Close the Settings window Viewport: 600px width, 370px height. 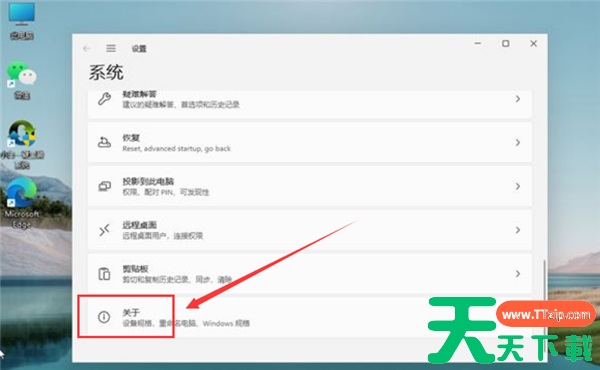click(x=533, y=44)
